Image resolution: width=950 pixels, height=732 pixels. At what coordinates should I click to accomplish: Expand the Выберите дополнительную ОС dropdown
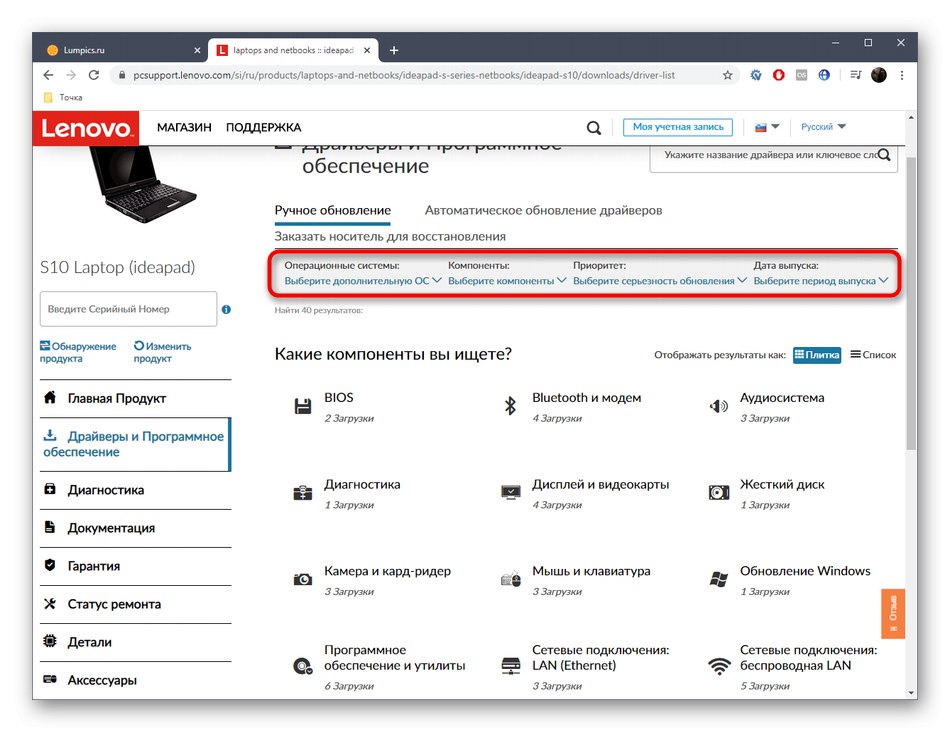click(362, 281)
